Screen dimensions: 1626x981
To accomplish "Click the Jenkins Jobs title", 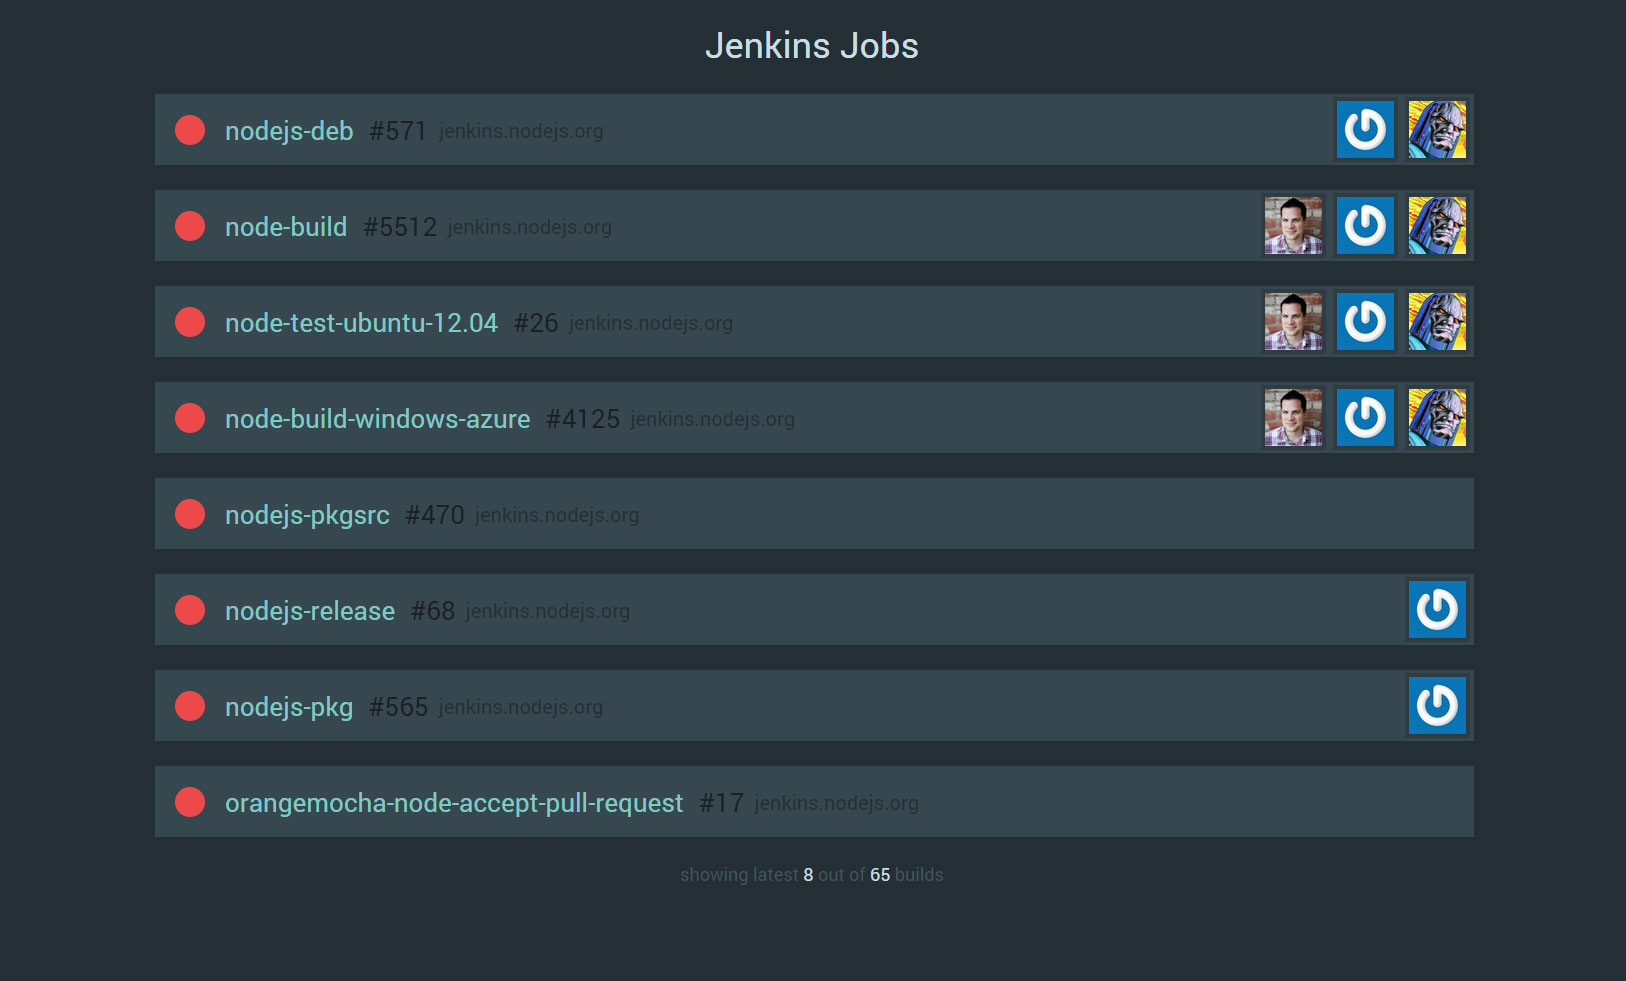I will tap(812, 45).
